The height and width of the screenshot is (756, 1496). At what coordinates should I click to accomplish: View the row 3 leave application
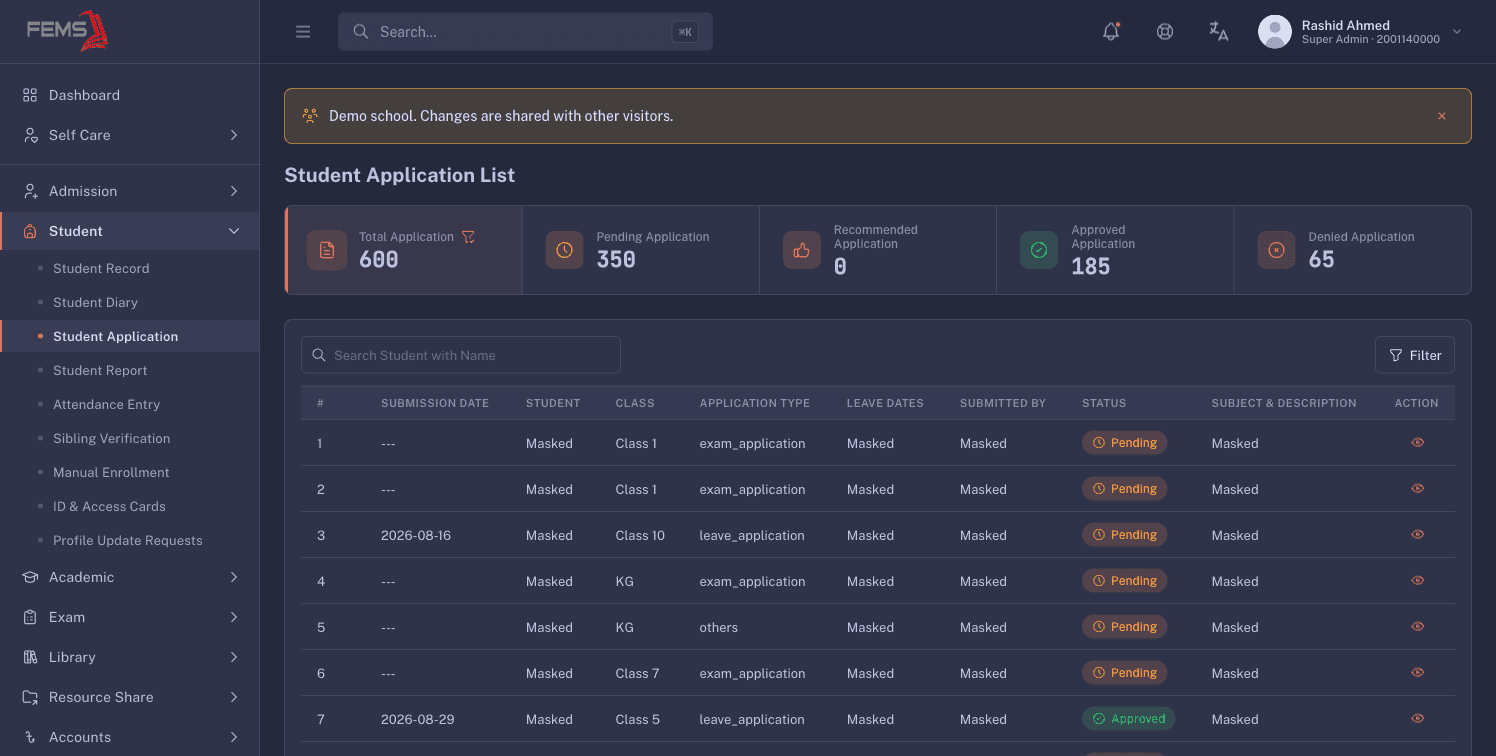[x=1417, y=534]
